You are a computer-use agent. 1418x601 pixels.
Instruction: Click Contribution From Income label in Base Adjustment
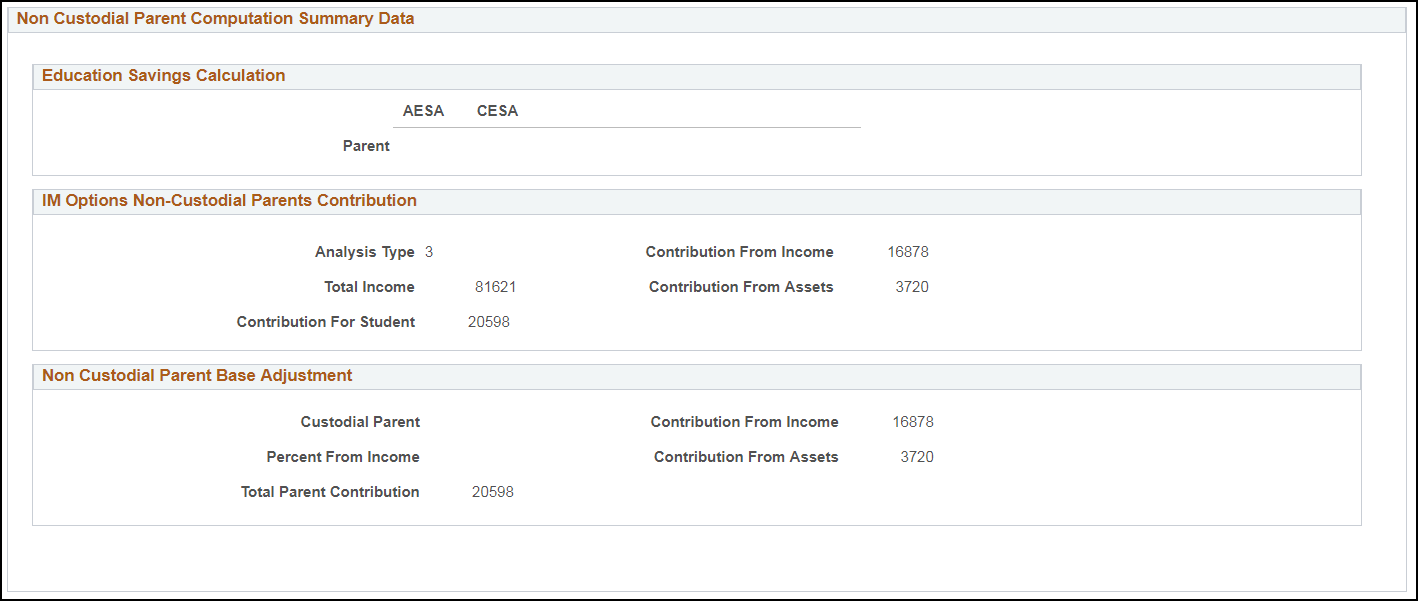744,422
